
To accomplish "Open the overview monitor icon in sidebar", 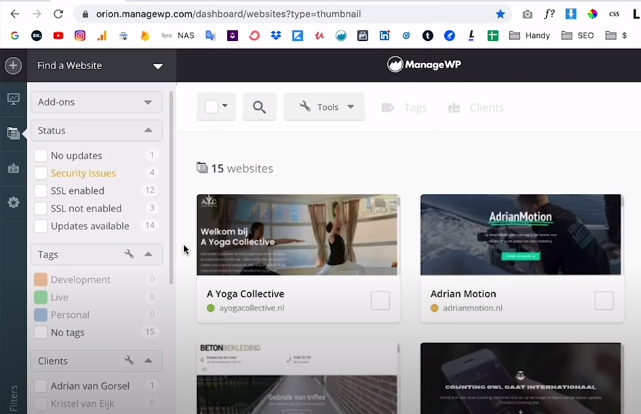I will [13, 99].
